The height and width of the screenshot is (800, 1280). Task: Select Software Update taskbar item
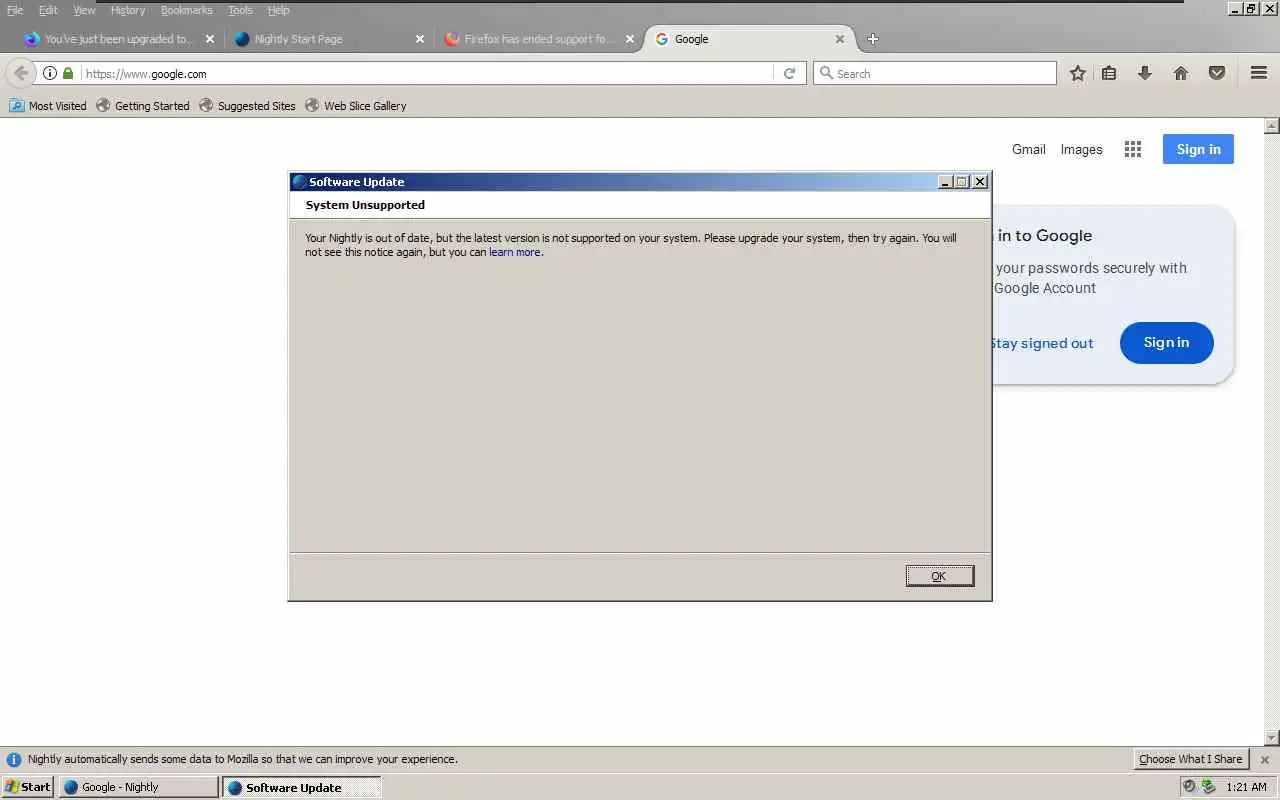(301, 787)
